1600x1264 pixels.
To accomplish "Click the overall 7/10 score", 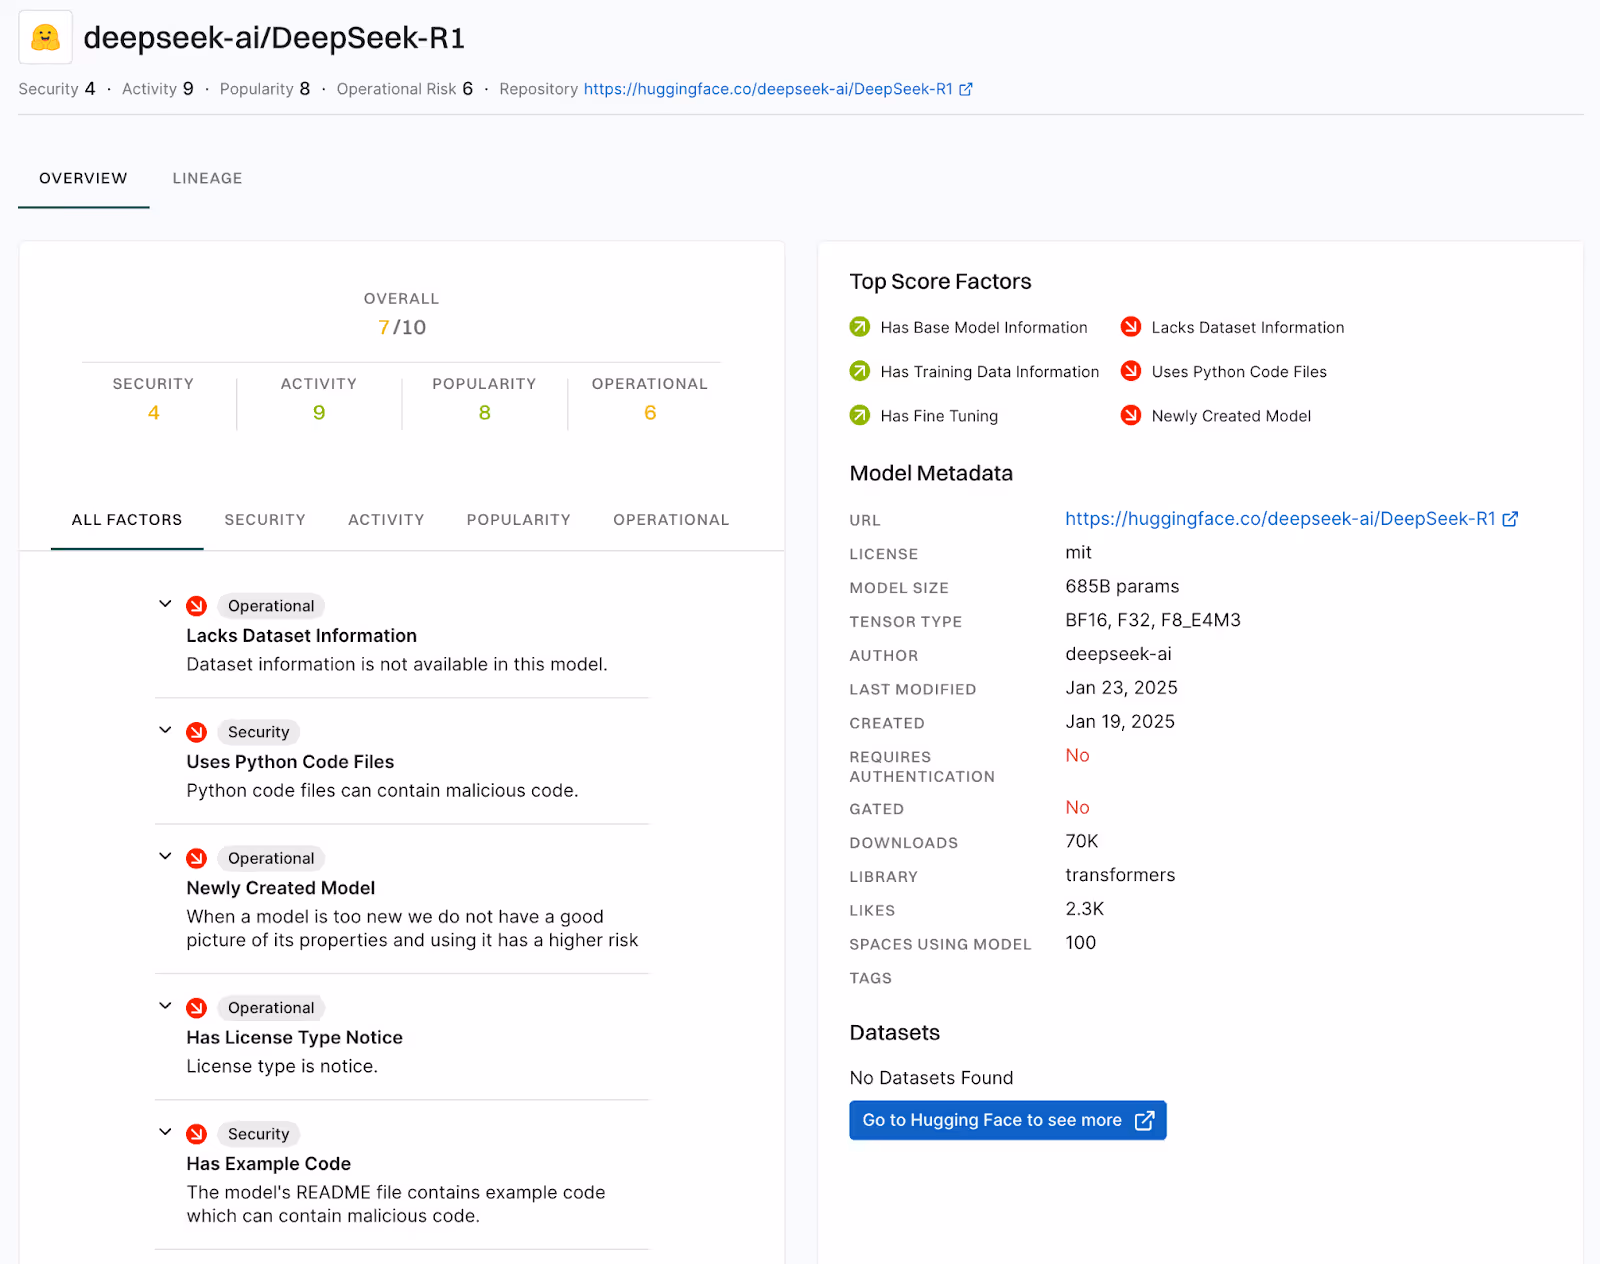I will pyautogui.click(x=402, y=328).
